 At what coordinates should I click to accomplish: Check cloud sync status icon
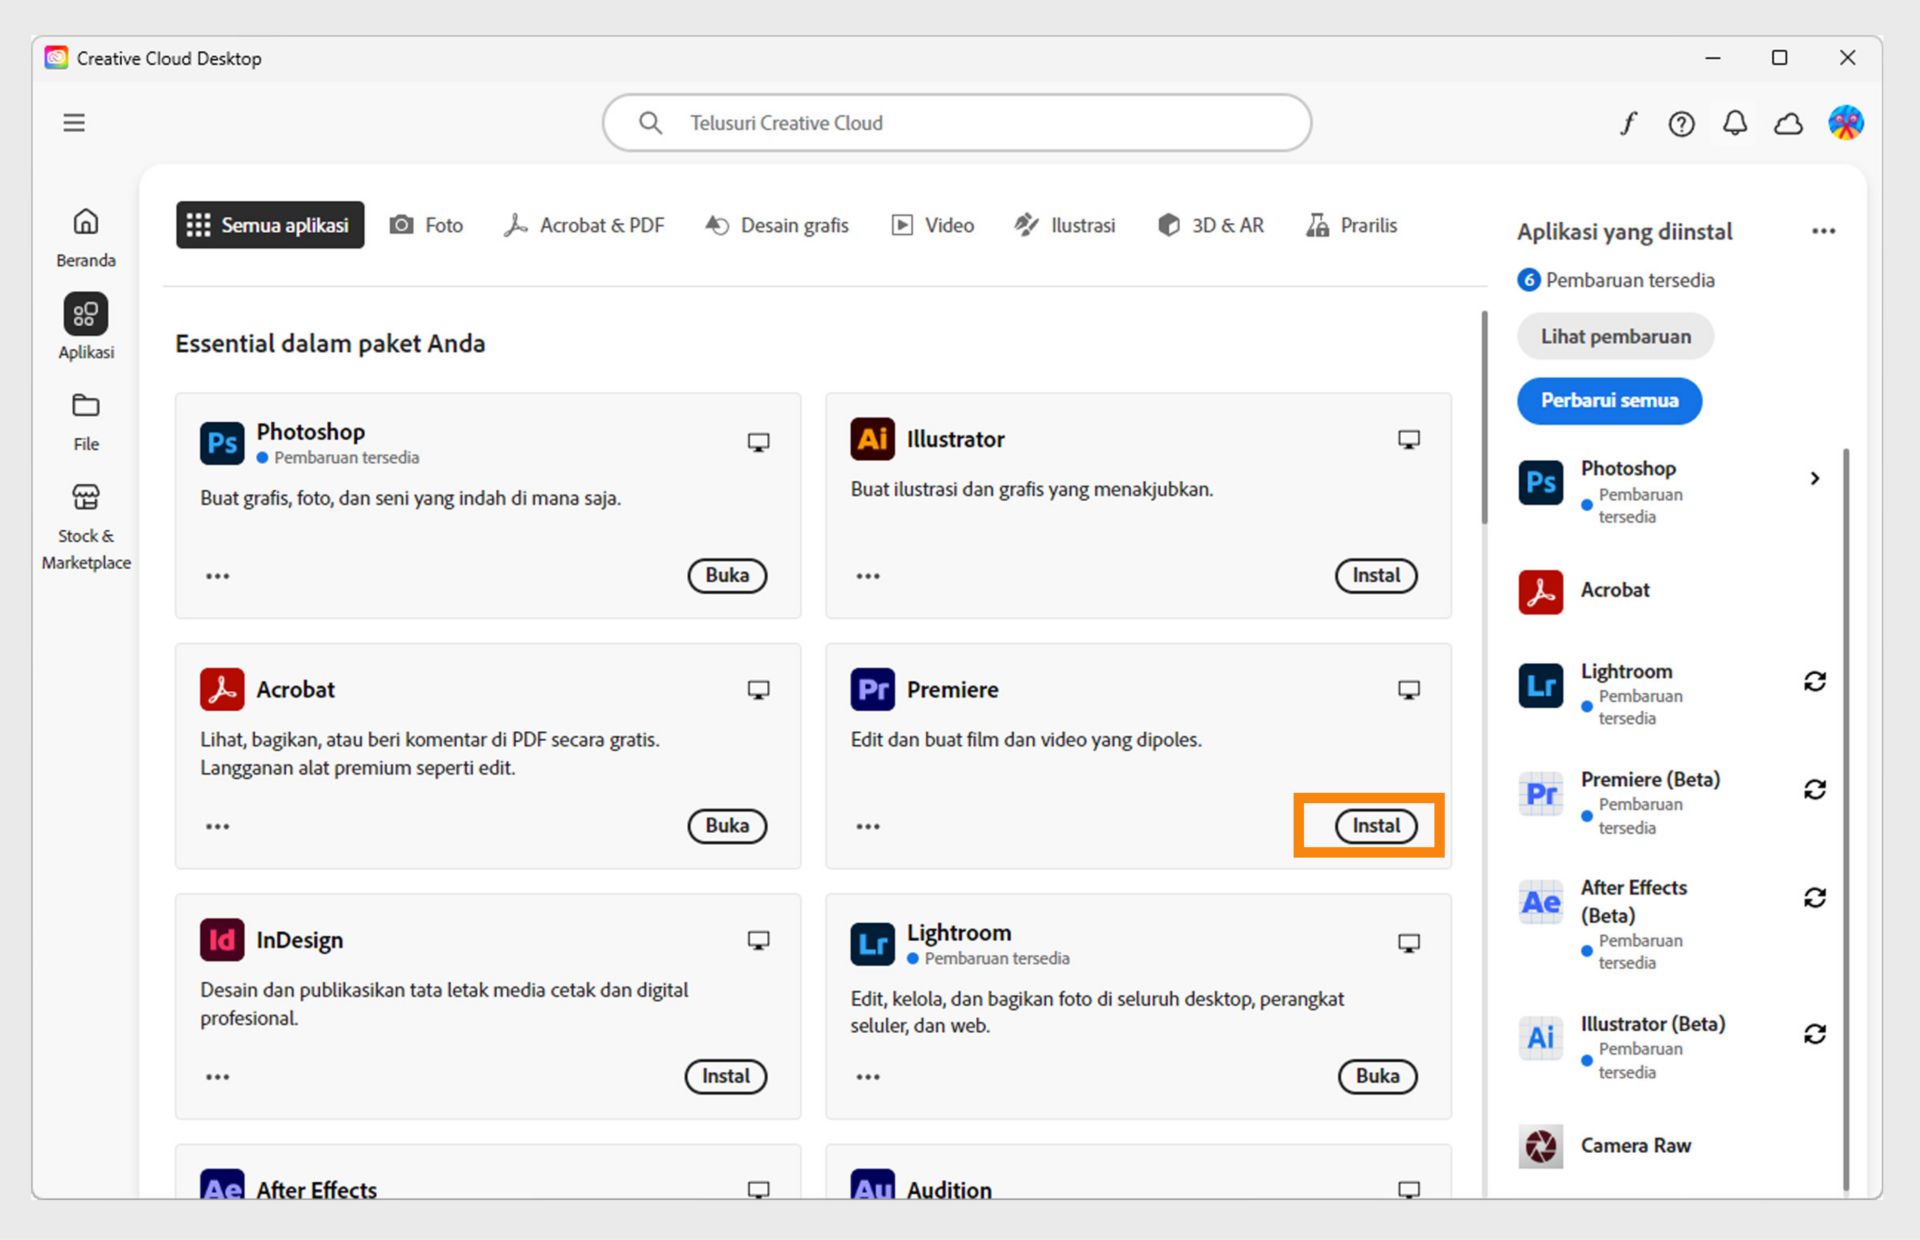(x=1788, y=123)
